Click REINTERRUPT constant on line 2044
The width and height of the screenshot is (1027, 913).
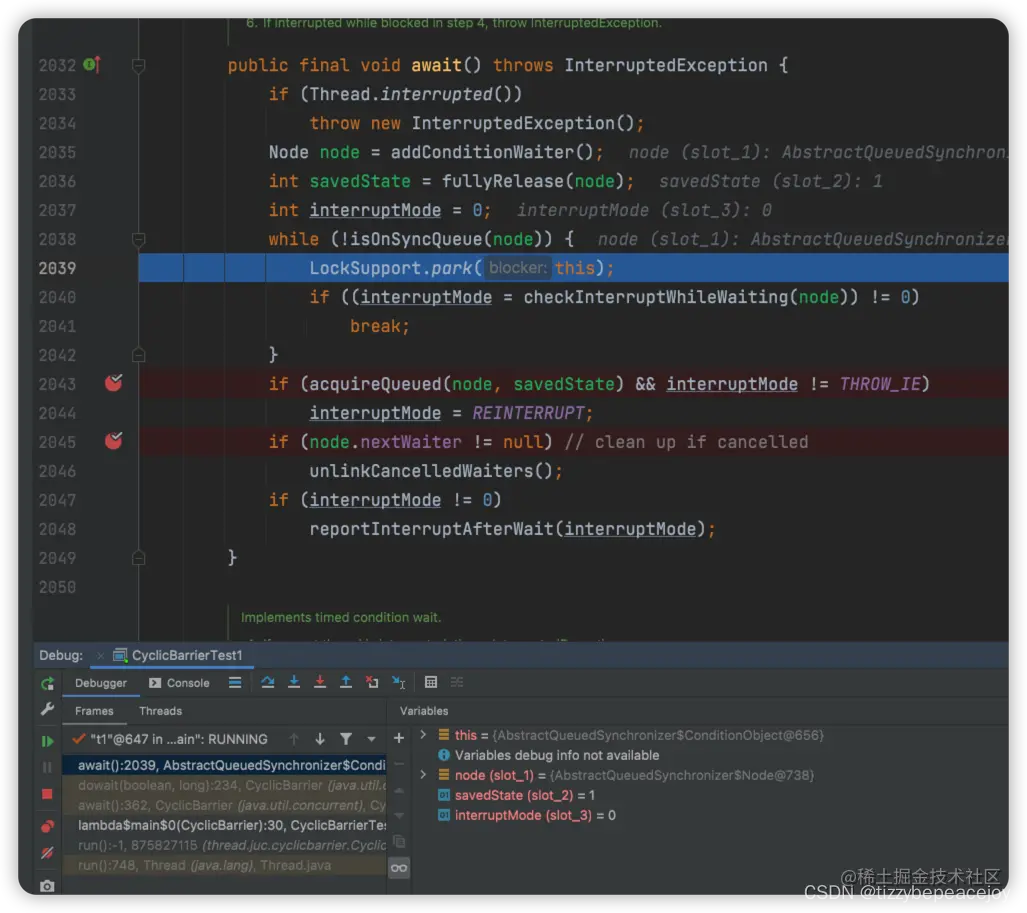tap(528, 413)
